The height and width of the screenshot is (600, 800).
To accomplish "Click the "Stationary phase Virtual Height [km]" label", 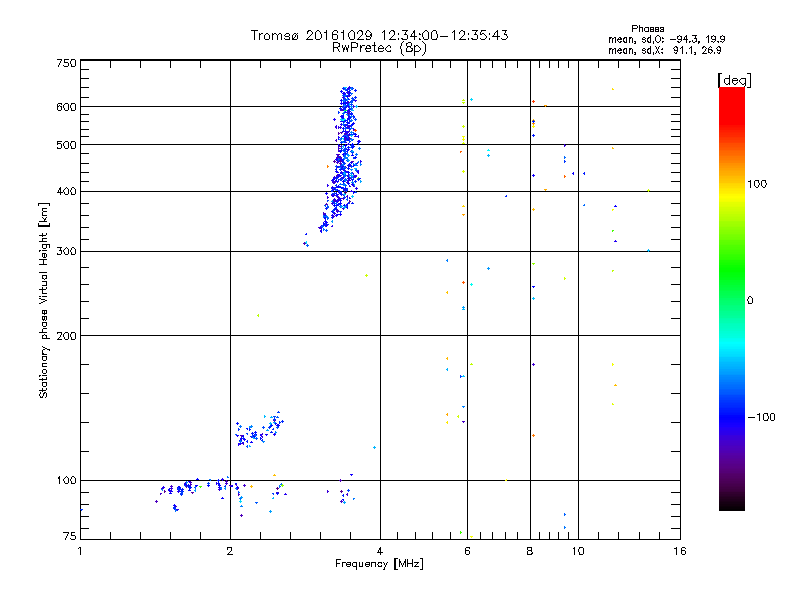I will click(x=44, y=300).
